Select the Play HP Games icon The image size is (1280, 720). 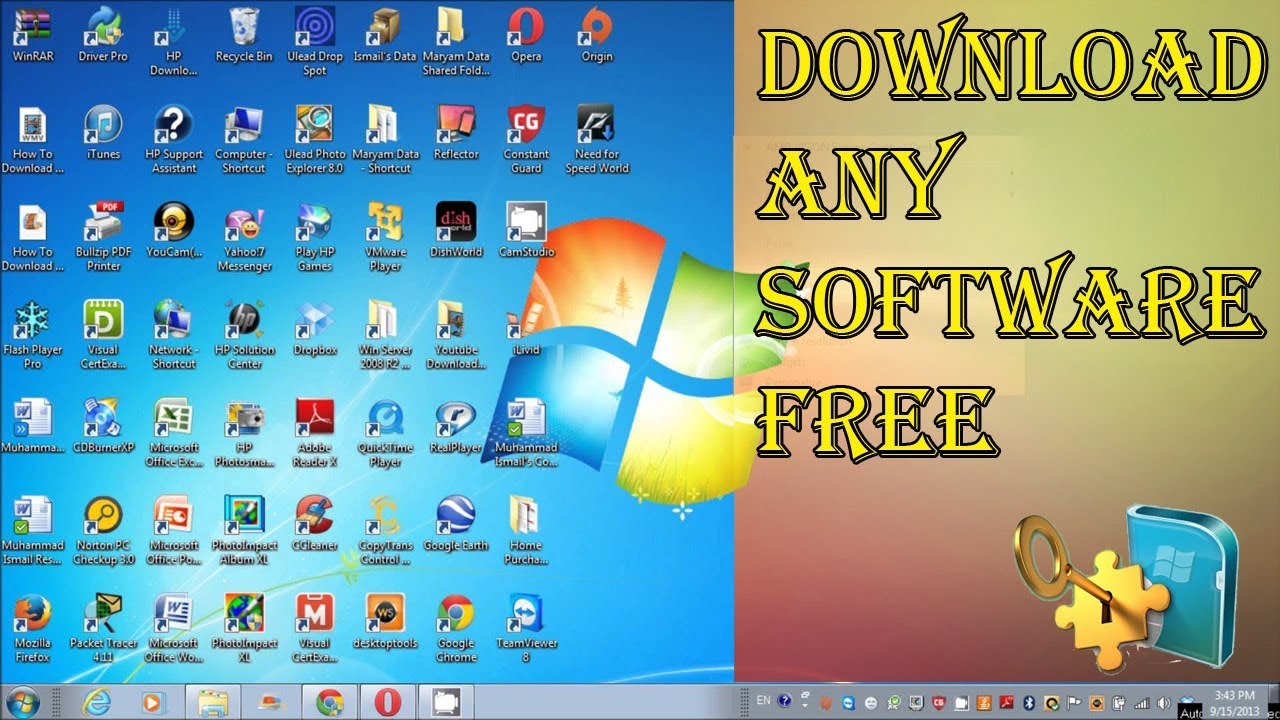click(x=315, y=238)
